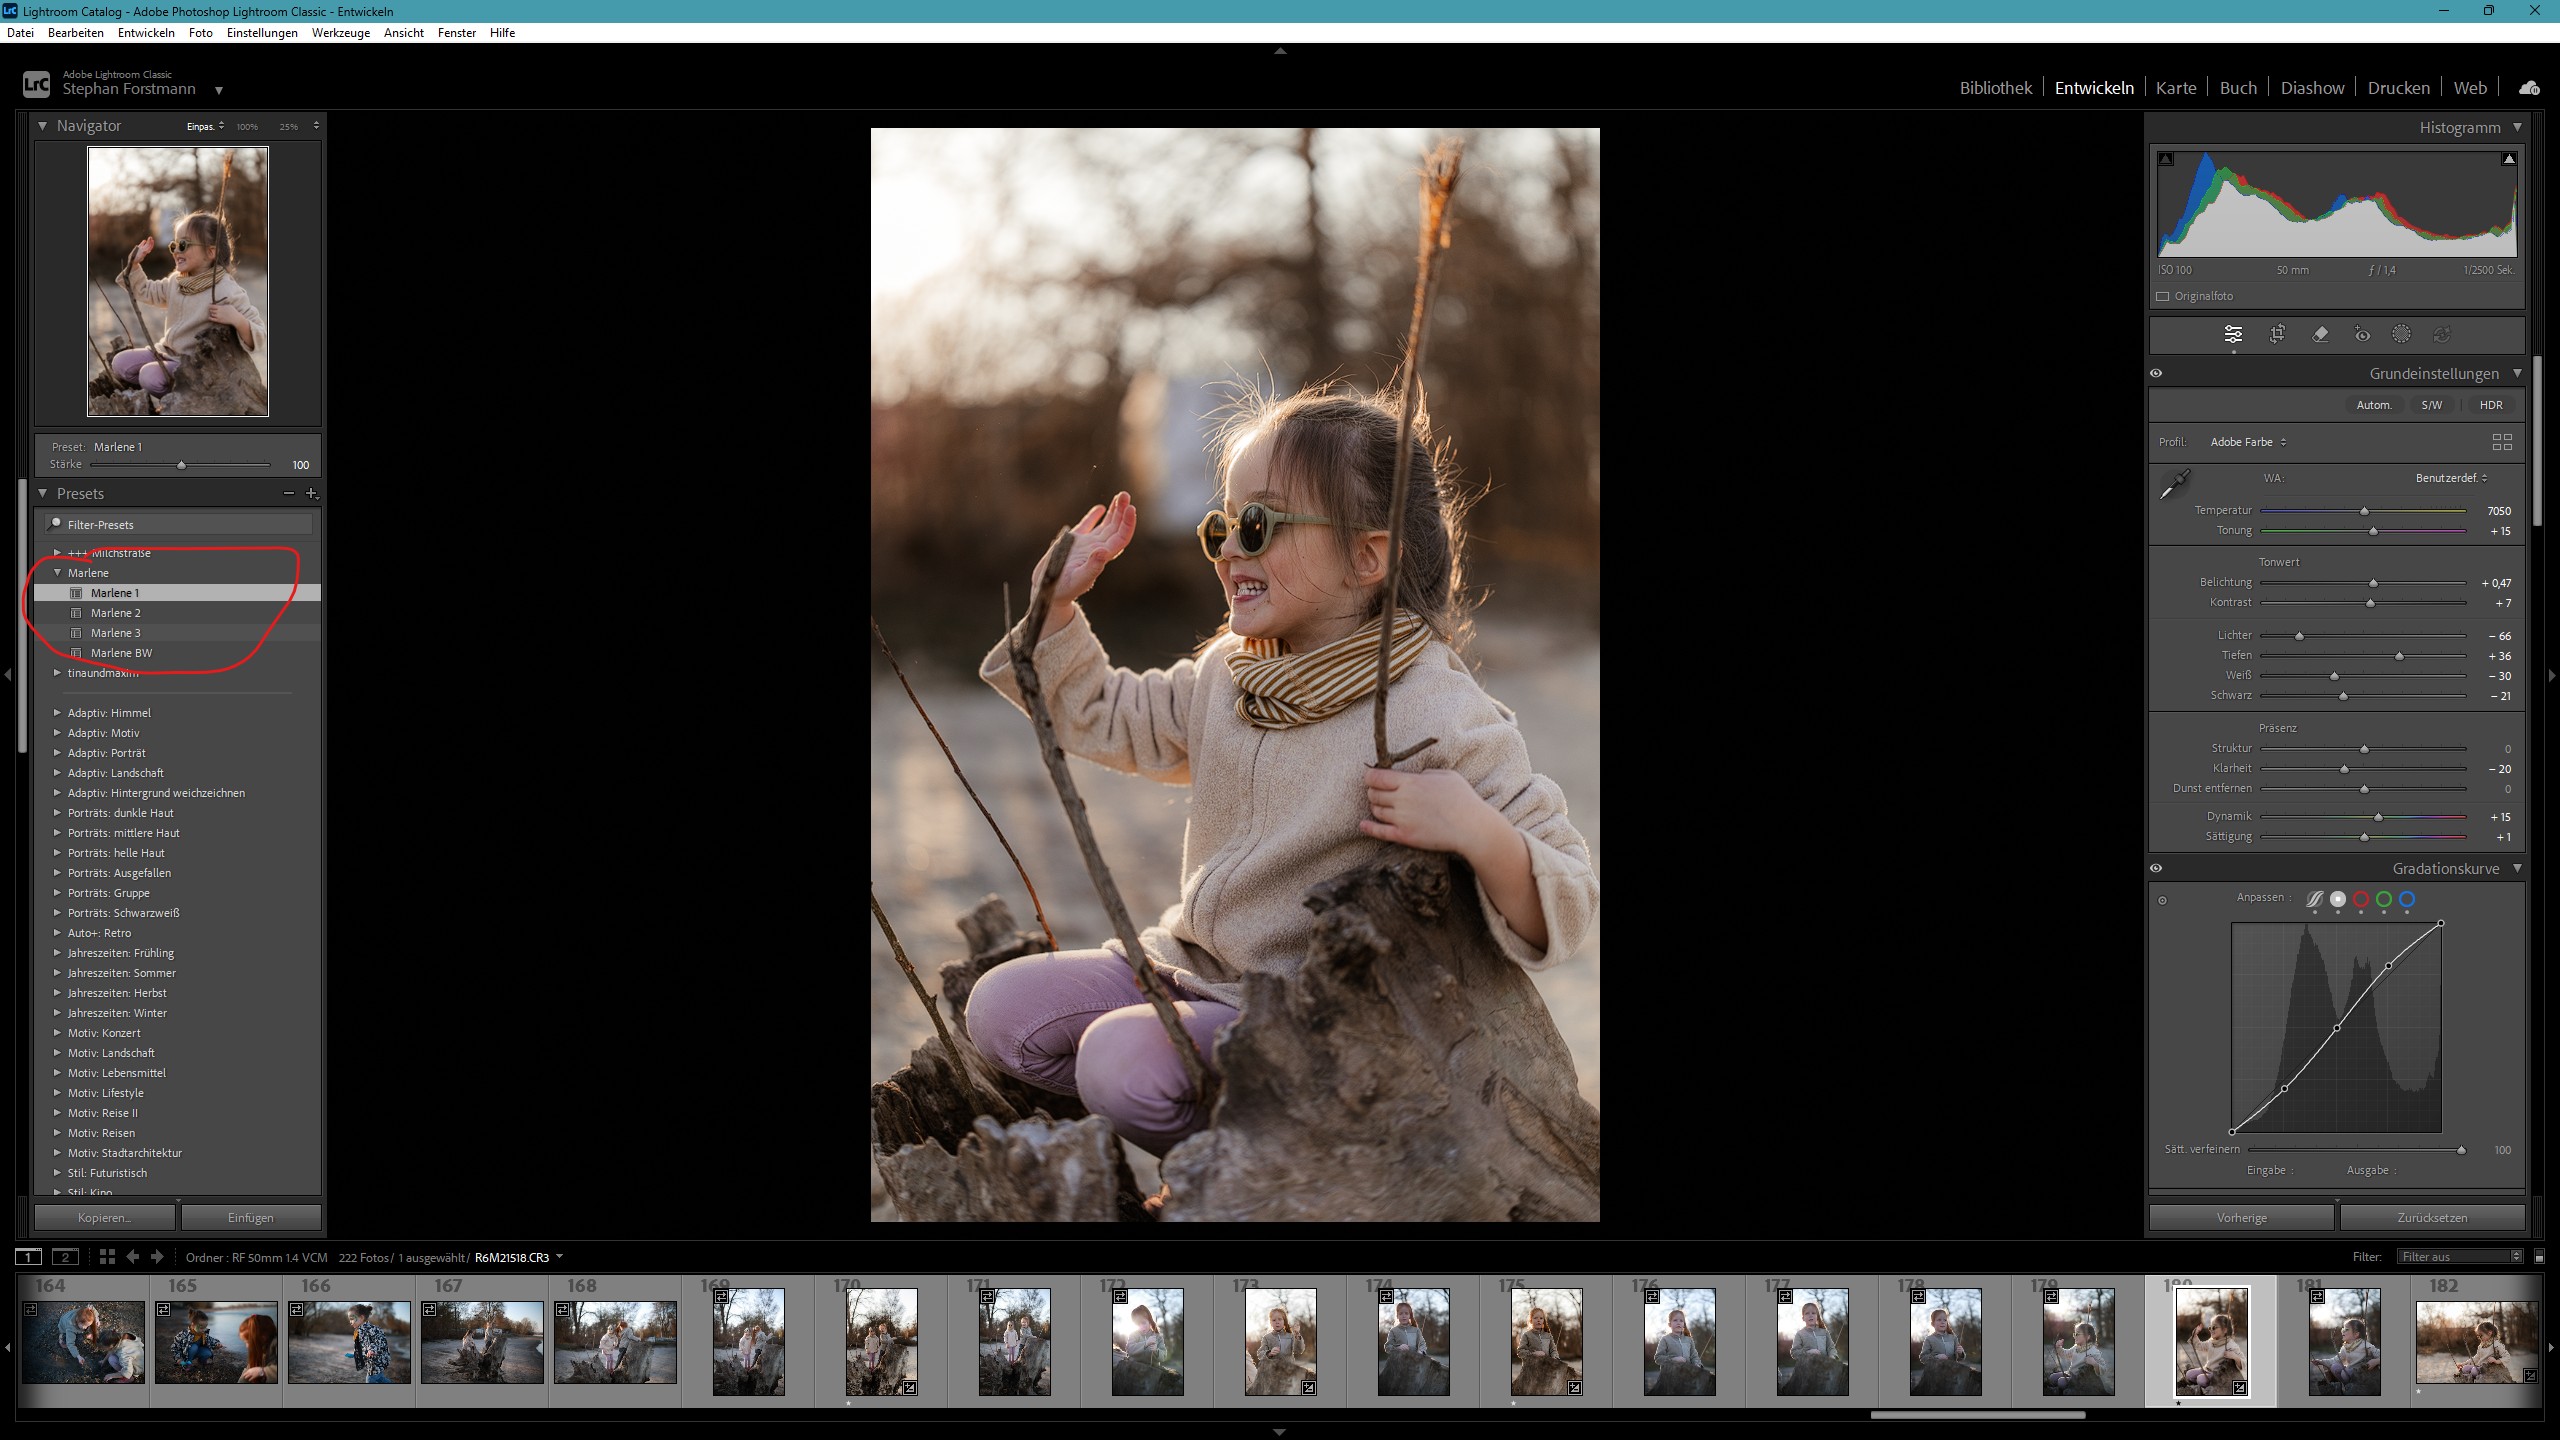The height and width of the screenshot is (1440, 2560).
Task: Click the cloud sync status icon
Action: point(2529,88)
